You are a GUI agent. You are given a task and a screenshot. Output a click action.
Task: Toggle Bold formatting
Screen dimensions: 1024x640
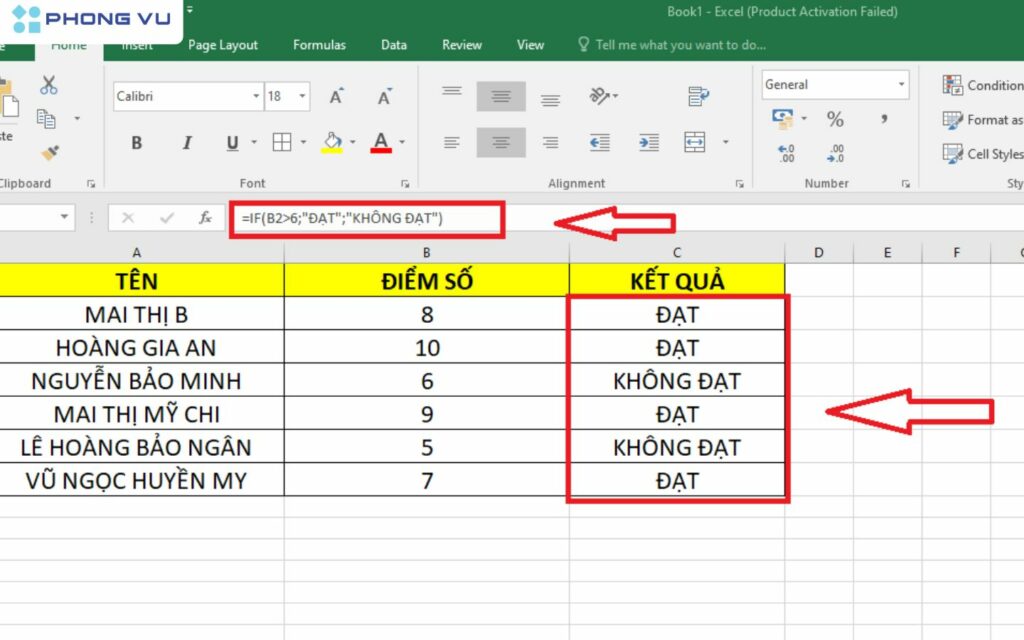[x=137, y=143]
